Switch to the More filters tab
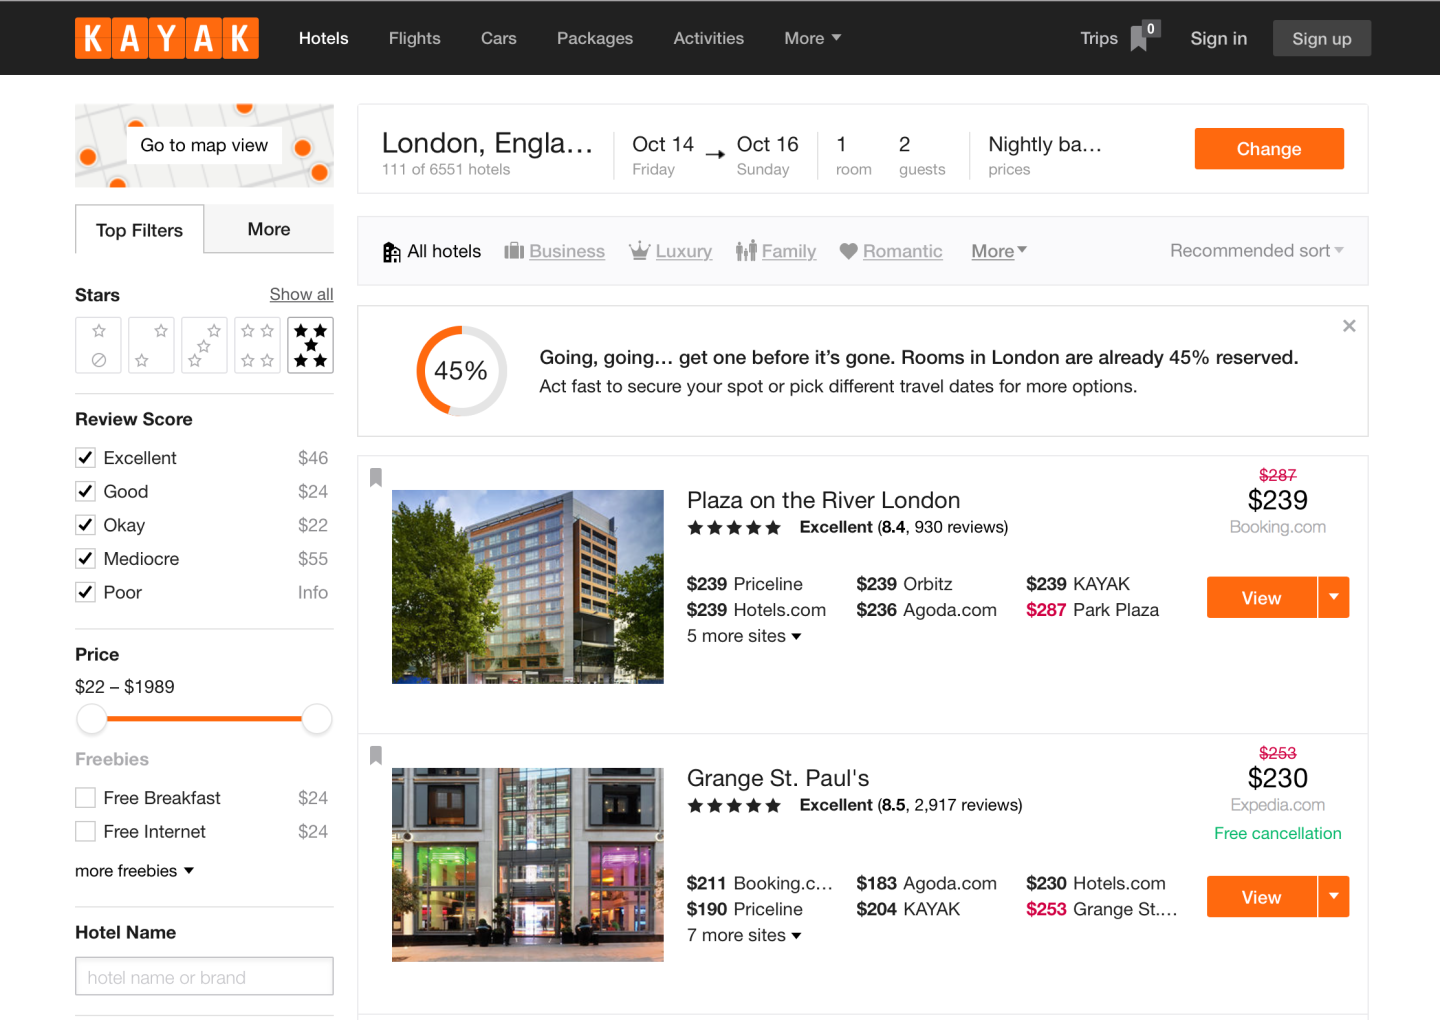Screen dimensions: 1440x1020 point(269,229)
